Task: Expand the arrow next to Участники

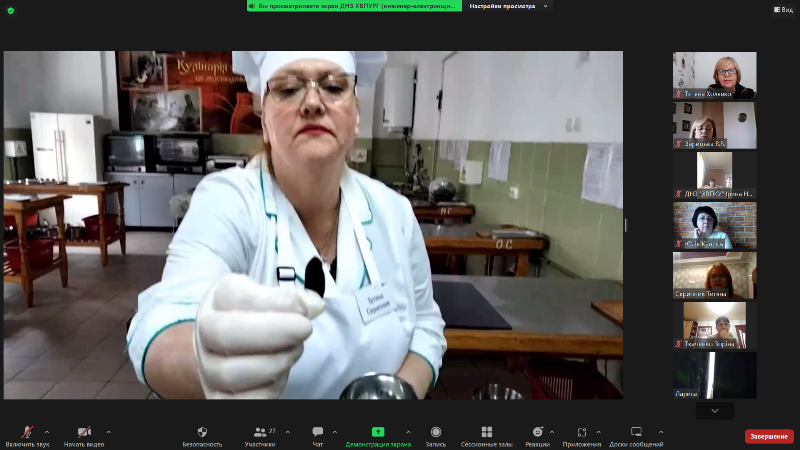Action: [x=288, y=432]
